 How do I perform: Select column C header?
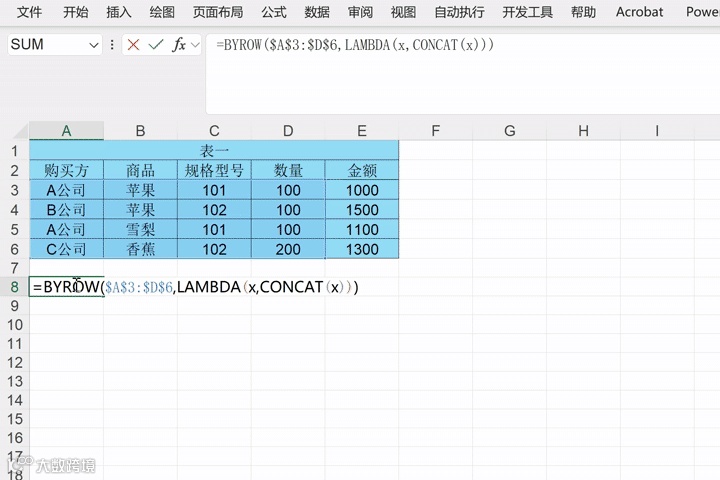click(x=214, y=131)
